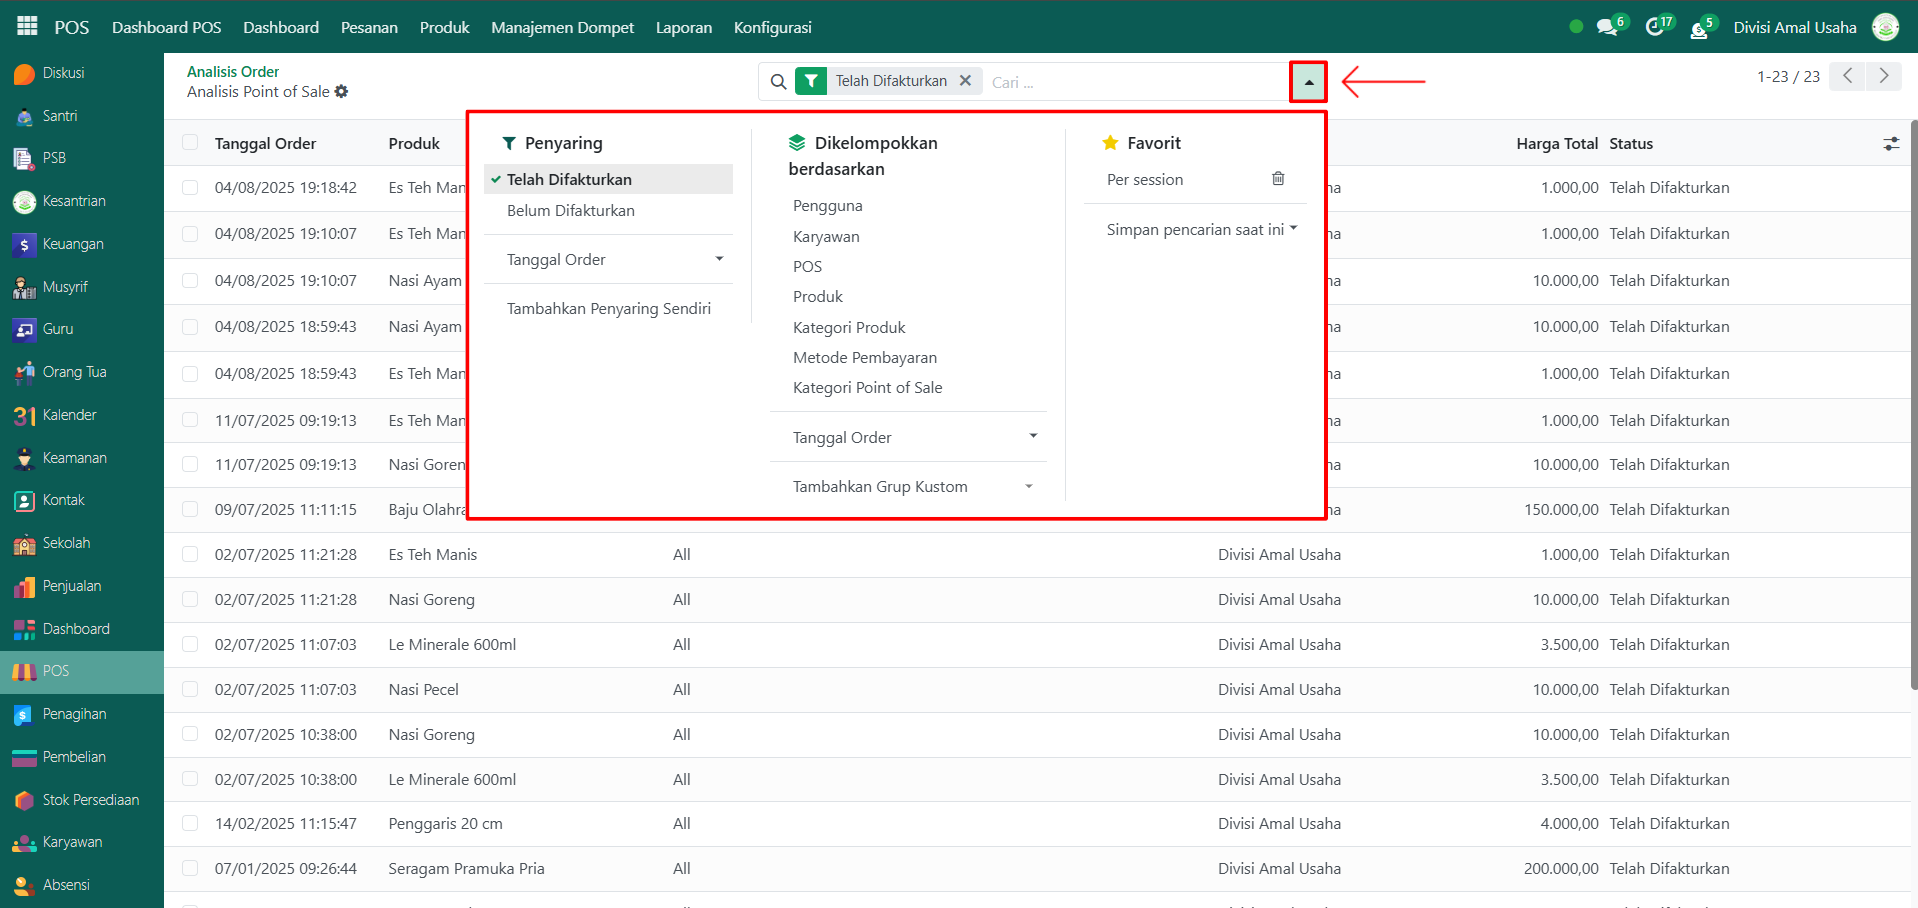
Task: Click the column settings adjust icon
Action: point(1890,144)
